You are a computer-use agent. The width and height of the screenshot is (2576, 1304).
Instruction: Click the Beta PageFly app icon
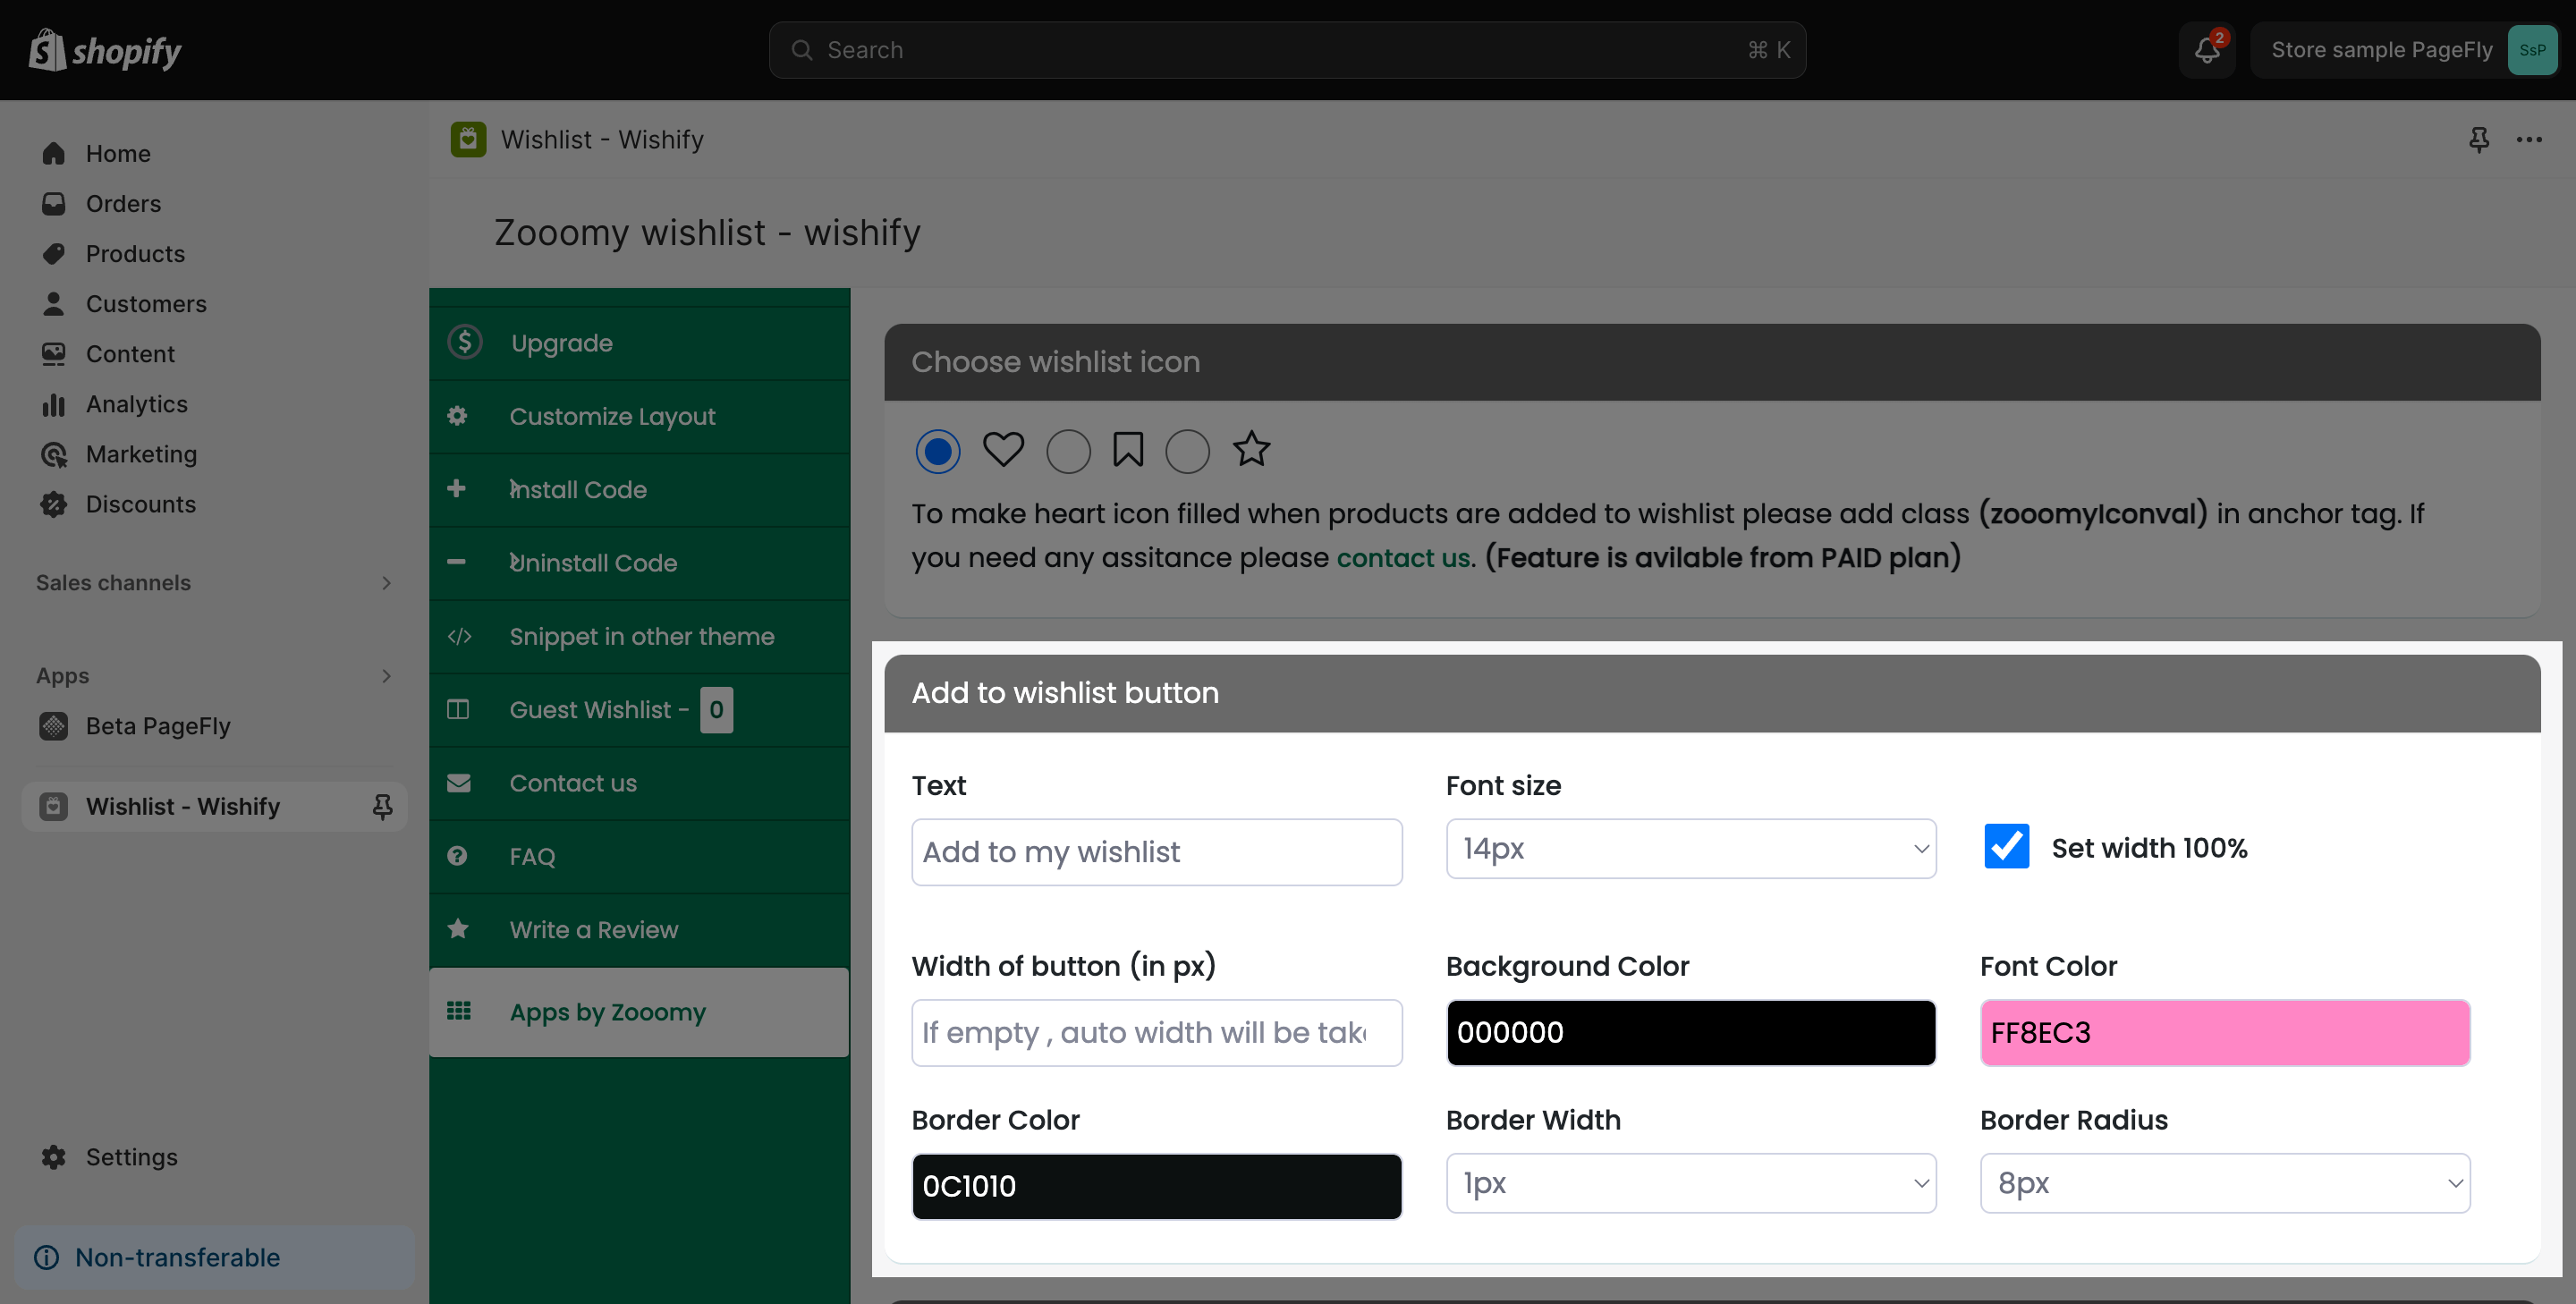pos(54,726)
